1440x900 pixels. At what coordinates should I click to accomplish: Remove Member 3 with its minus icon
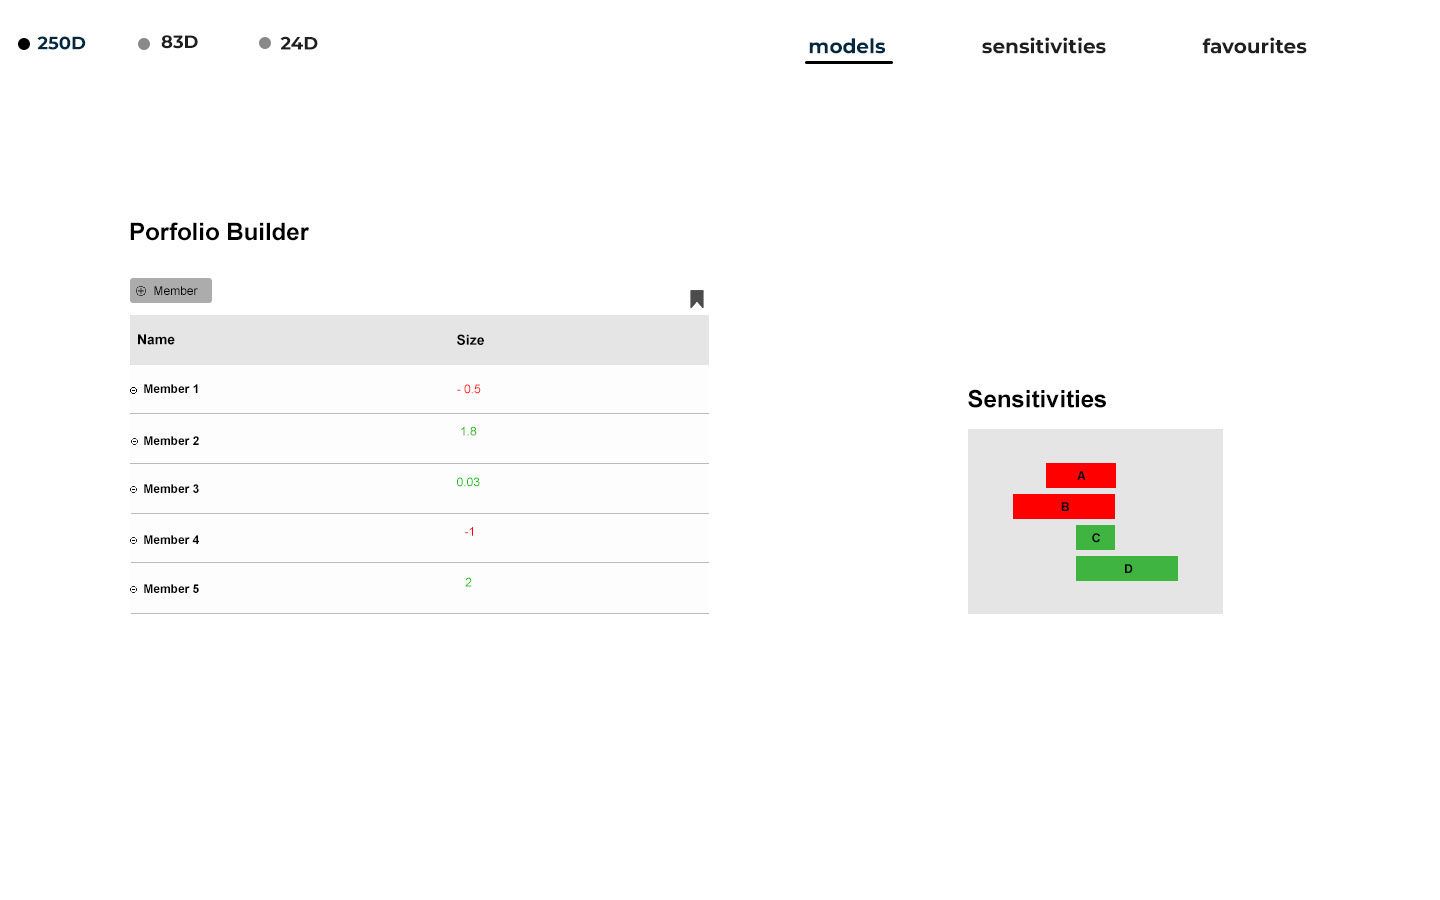tap(134, 490)
